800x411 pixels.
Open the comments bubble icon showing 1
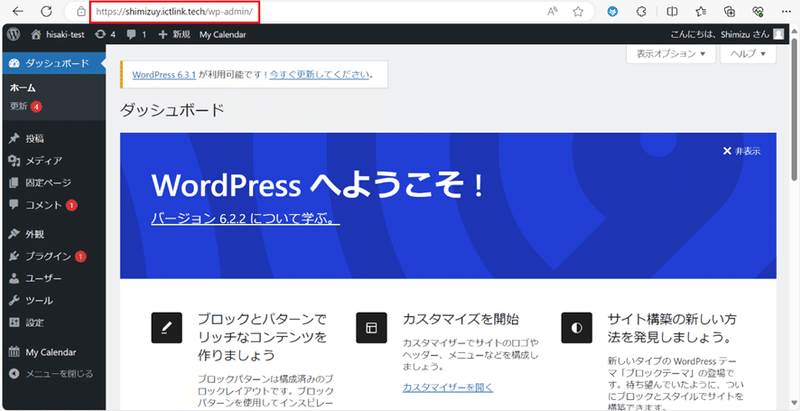click(136, 34)
